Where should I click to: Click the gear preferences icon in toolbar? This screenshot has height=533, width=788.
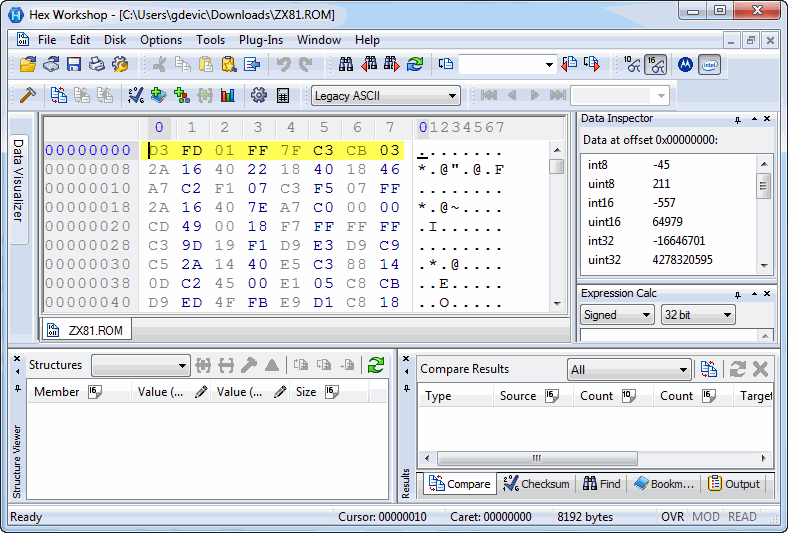tap(259, 95)
